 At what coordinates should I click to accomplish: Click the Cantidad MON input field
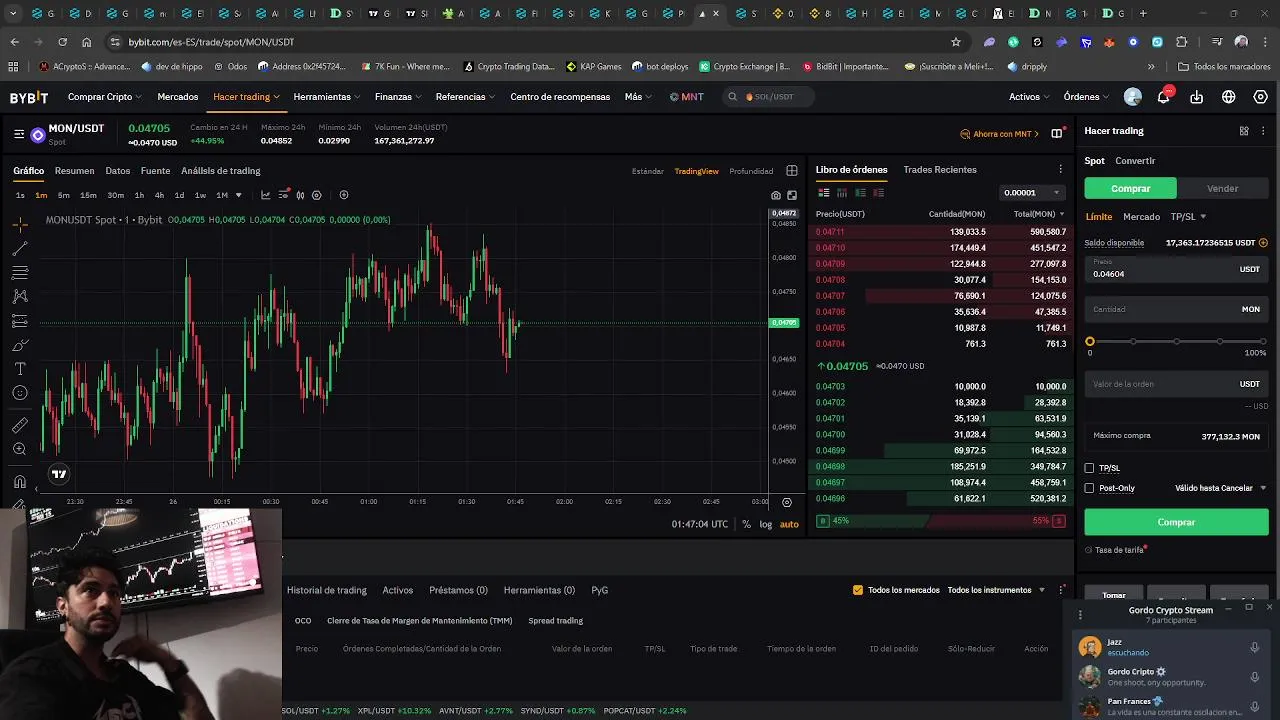point(1176,310)
